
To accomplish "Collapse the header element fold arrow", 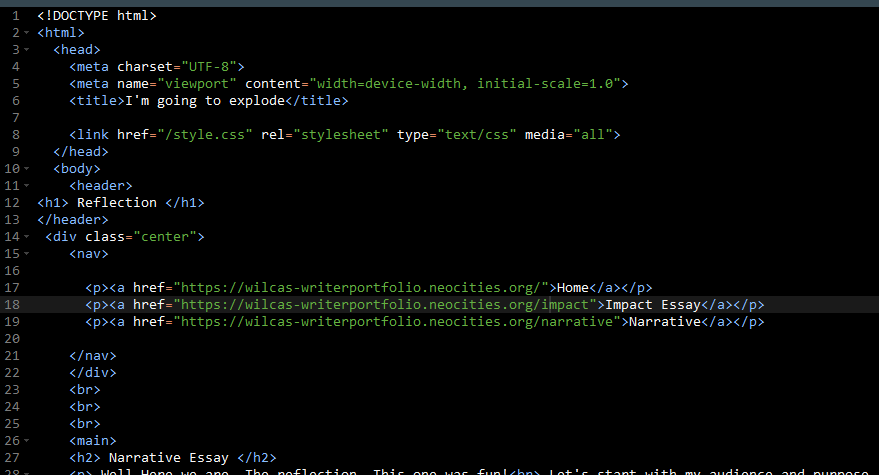I will click(26, 186).
